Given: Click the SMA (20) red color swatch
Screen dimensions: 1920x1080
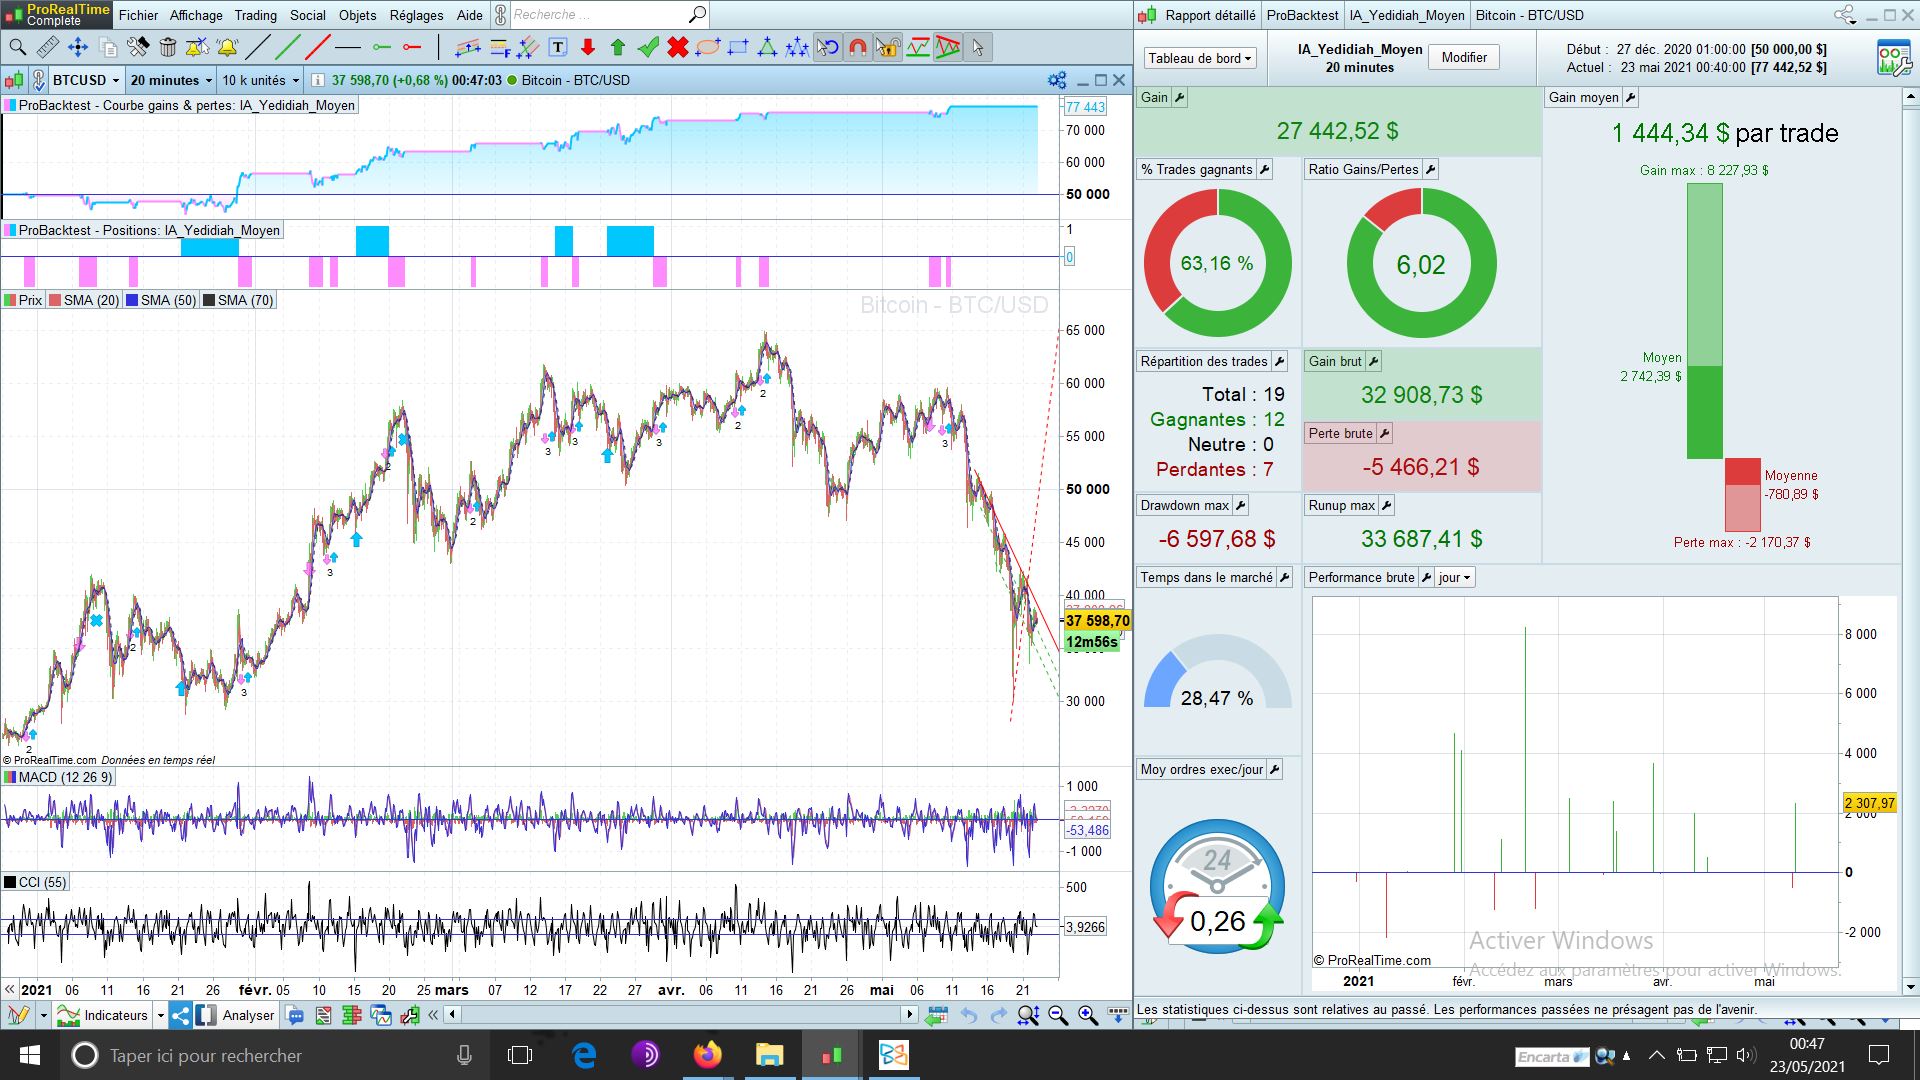Looking at the screenshot, I should pyautogui.click(x=56, y=300).
